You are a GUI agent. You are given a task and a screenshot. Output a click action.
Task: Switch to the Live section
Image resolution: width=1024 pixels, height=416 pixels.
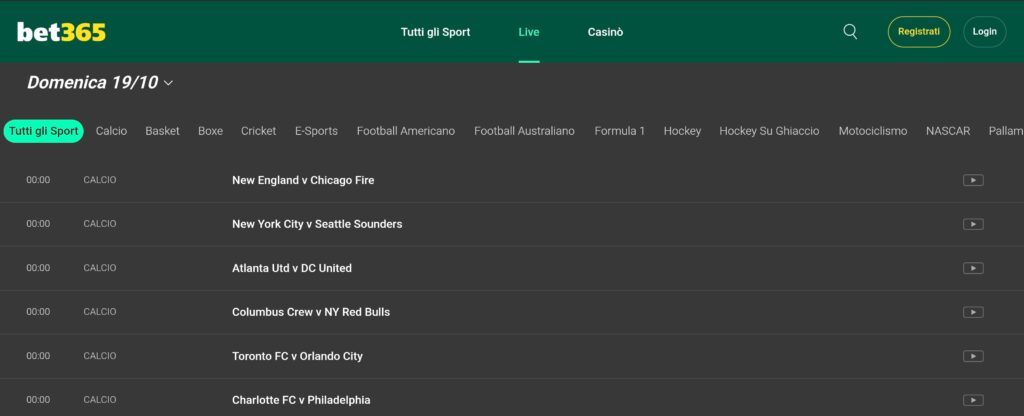[529, 32]
